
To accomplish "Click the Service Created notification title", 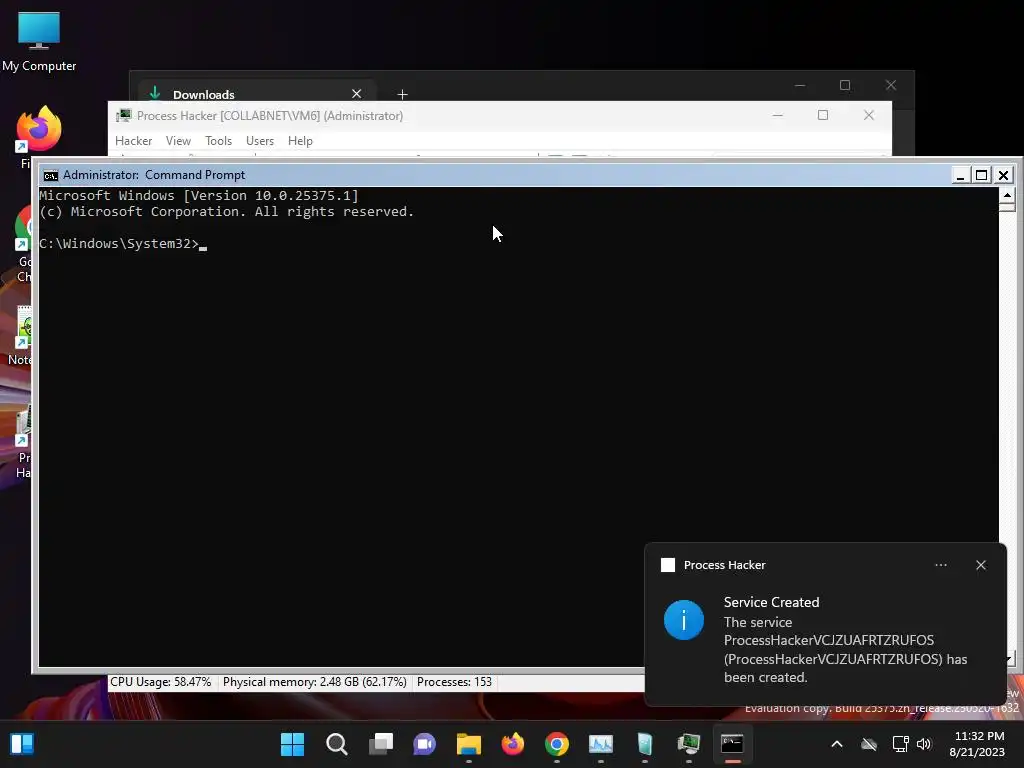I will coord(771,602).
